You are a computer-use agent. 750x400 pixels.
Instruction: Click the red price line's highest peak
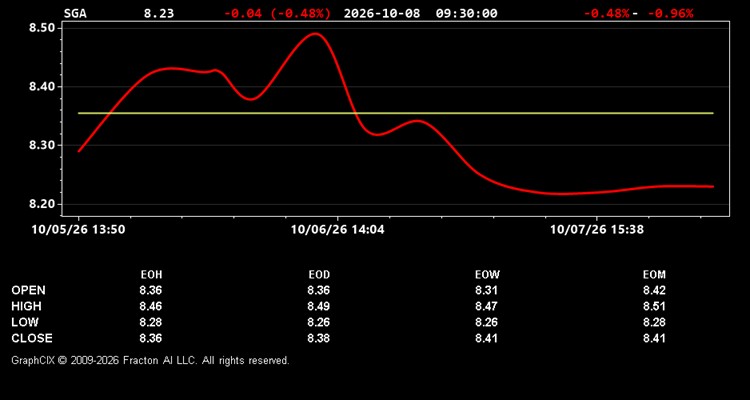[x=315, y=34]
